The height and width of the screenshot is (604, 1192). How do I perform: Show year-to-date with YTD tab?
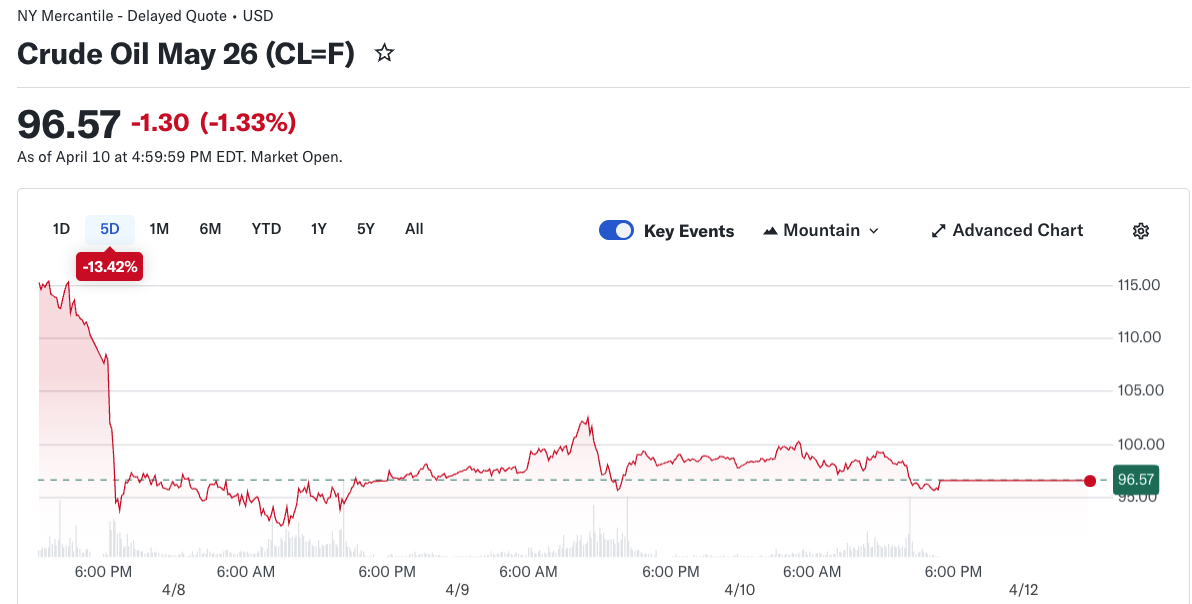266,229
